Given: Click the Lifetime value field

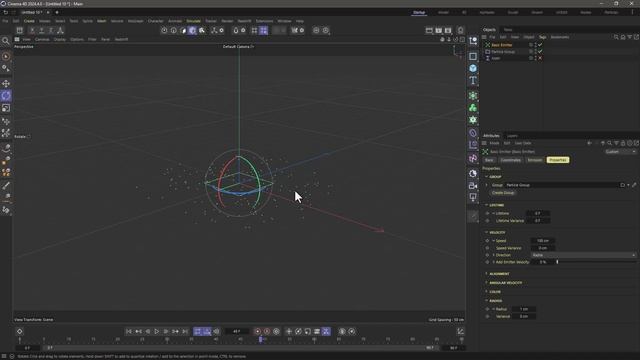Looking at the screenshot, I should click(x=538, y=213).
